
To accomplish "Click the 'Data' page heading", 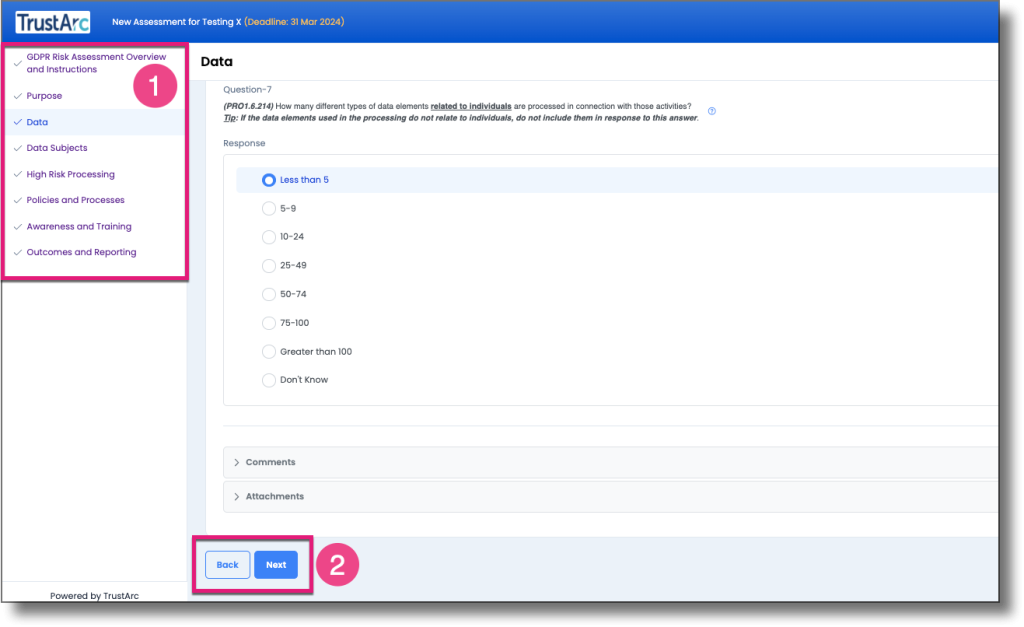I will coord(217,61).
